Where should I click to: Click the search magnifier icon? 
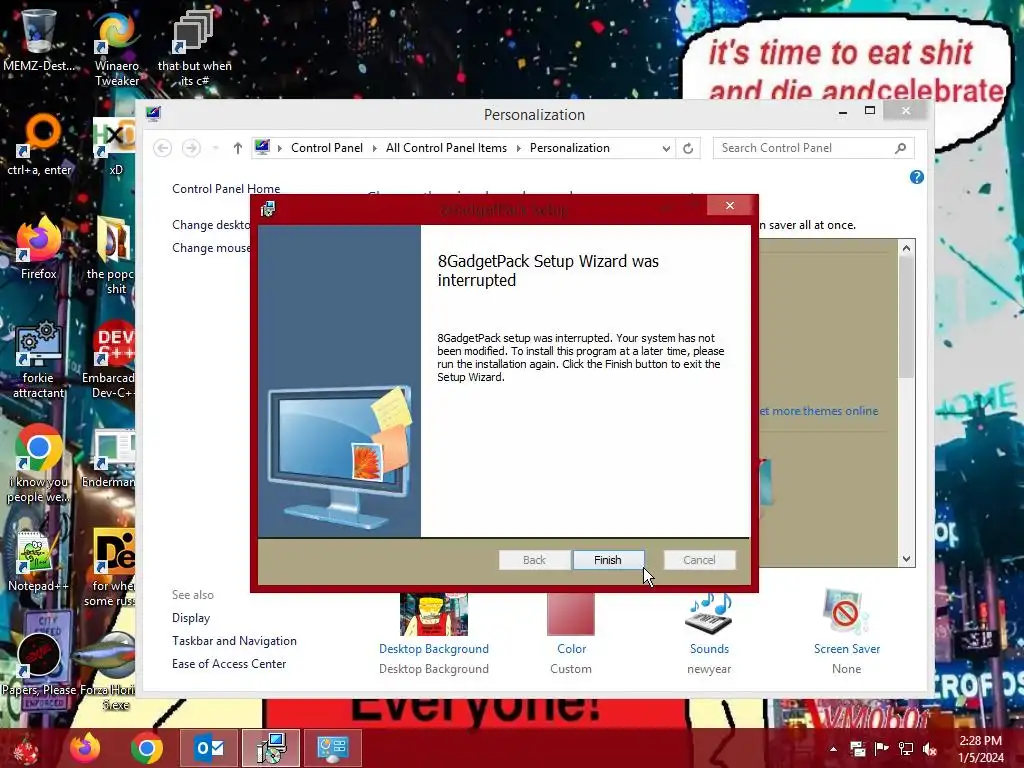tap(901, 148)
